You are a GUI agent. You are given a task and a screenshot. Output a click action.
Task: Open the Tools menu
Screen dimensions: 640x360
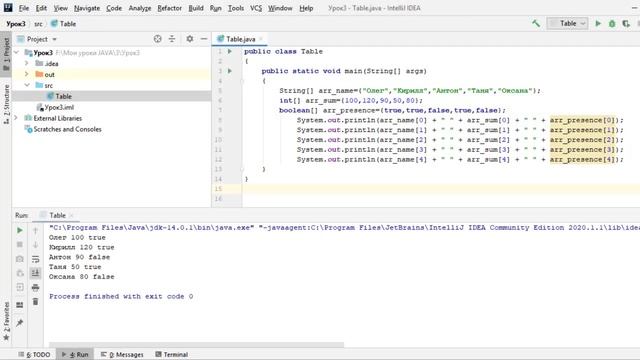coord(236,8)
